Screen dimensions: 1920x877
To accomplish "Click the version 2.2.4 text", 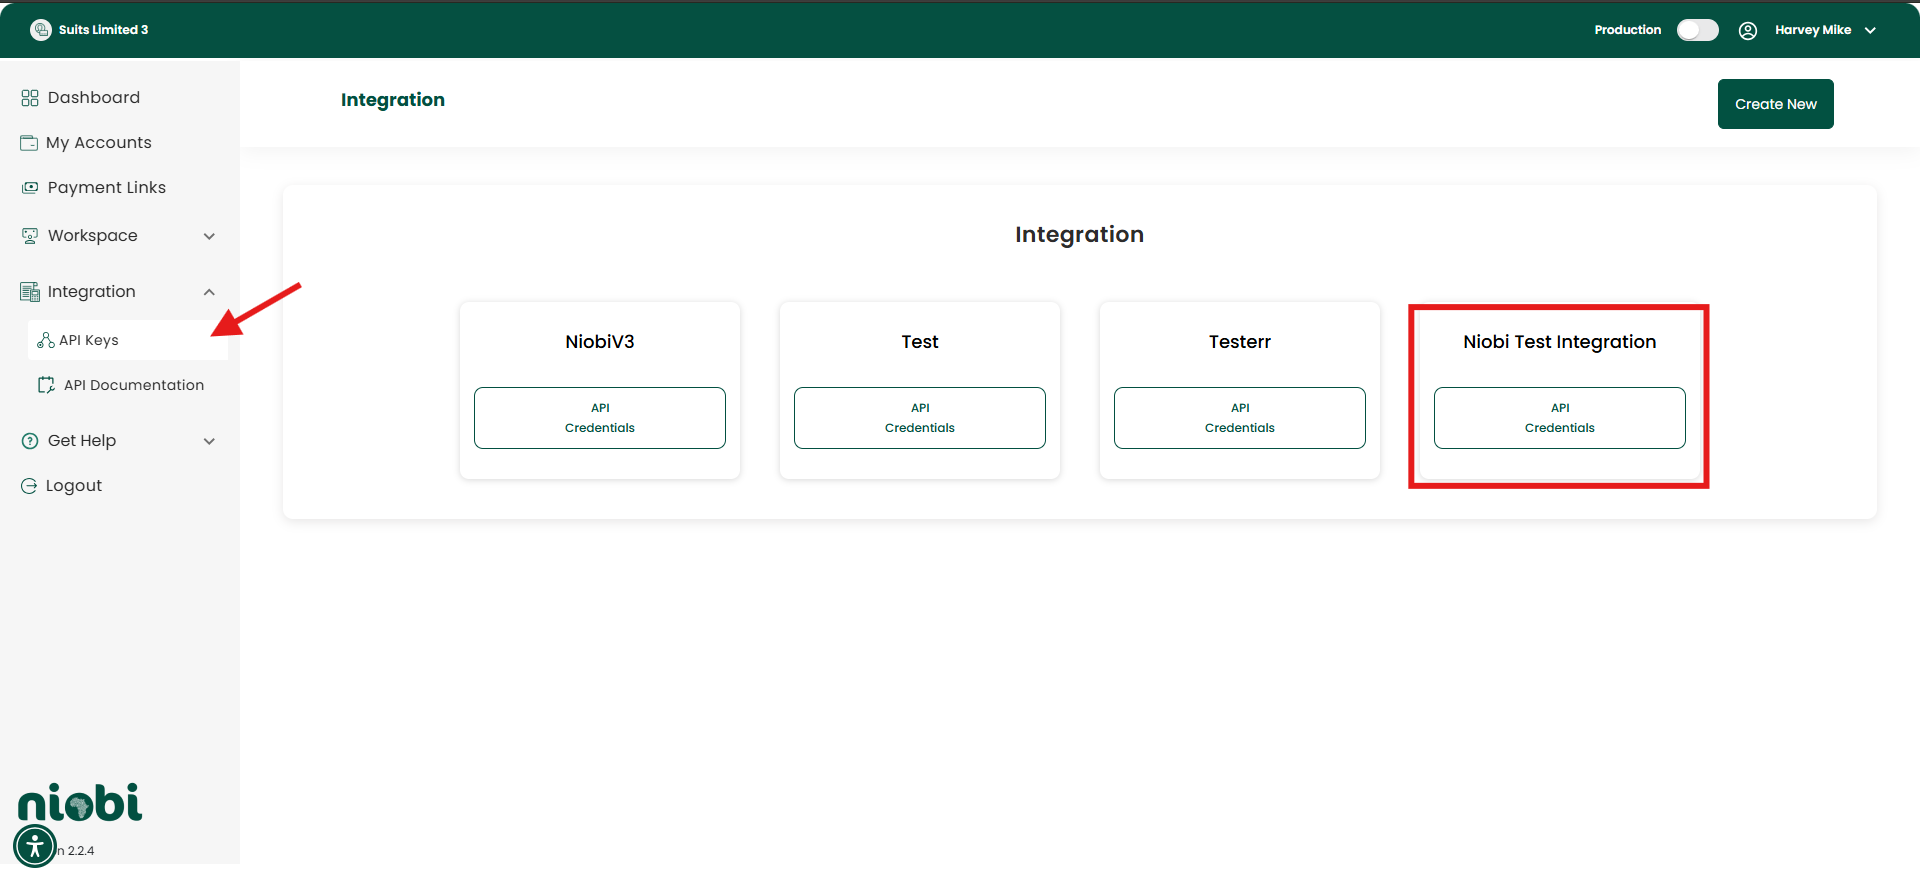I will tap(77, 851).
